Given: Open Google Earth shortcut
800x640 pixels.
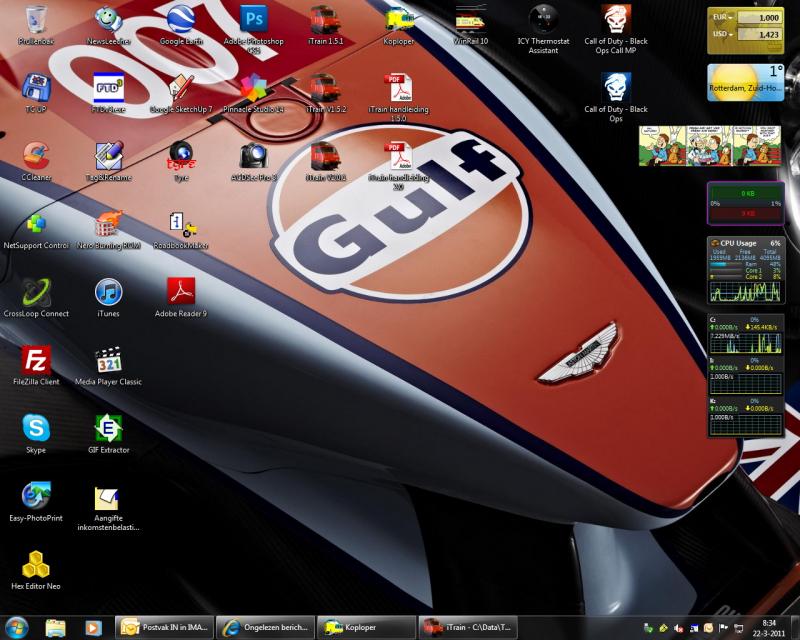Looking at the screenshot, I should [x=181, y=24].
